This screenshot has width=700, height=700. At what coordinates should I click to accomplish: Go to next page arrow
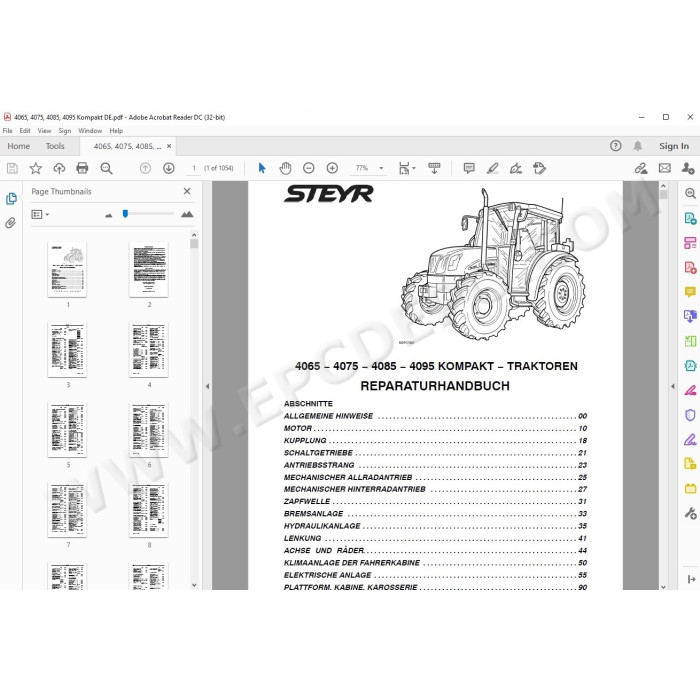pos(169,168)
